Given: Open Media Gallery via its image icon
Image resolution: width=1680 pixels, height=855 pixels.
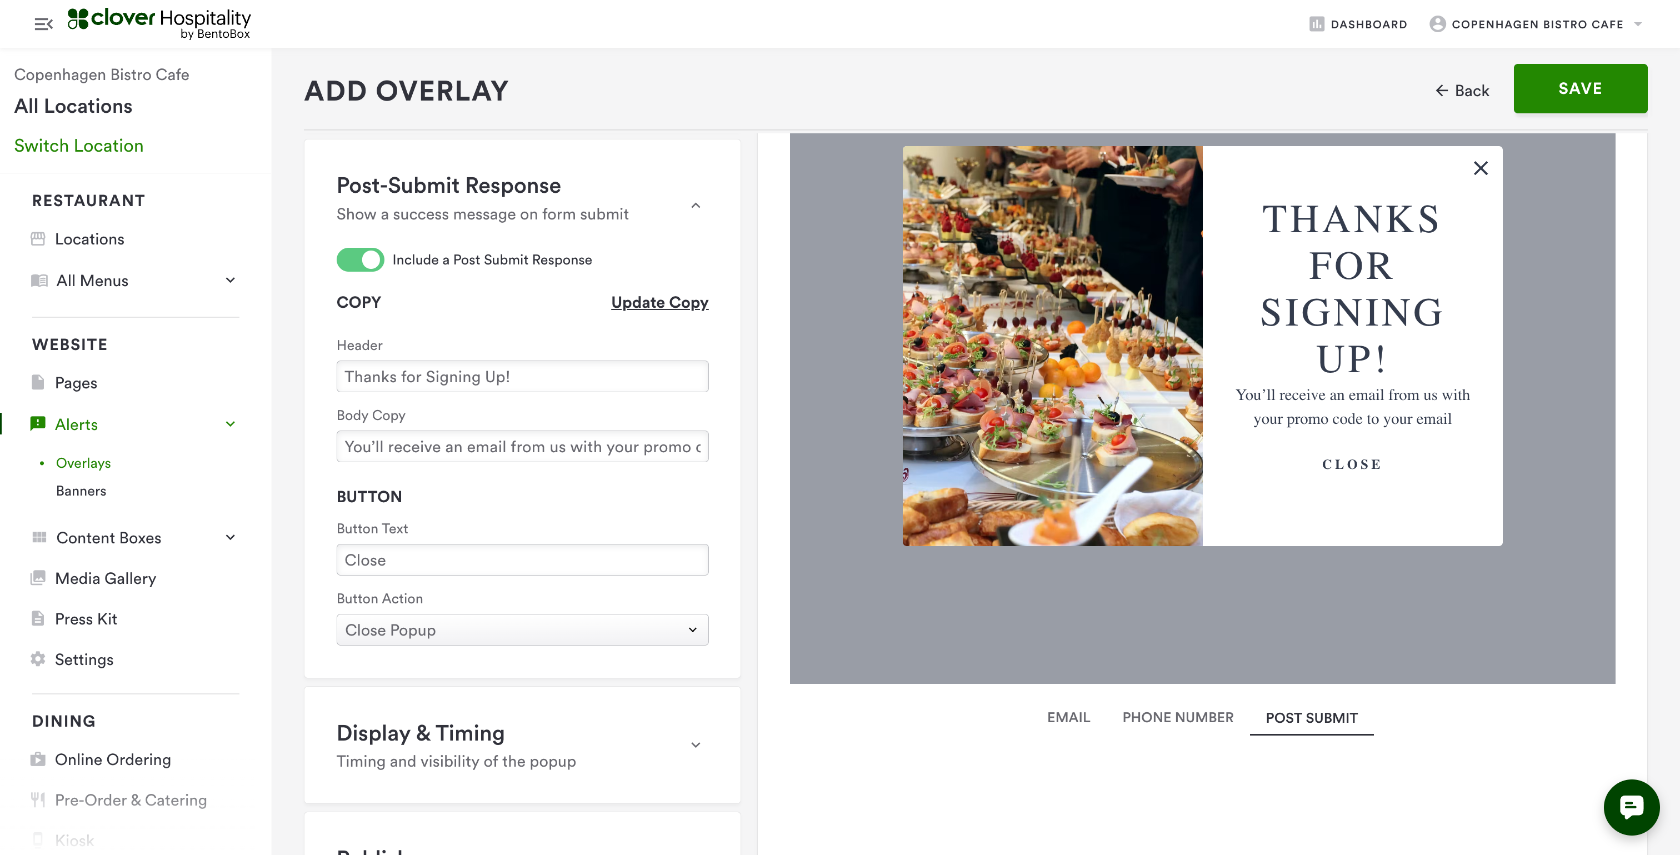Looking at the screenshot, I should click(x=38, y=578).
